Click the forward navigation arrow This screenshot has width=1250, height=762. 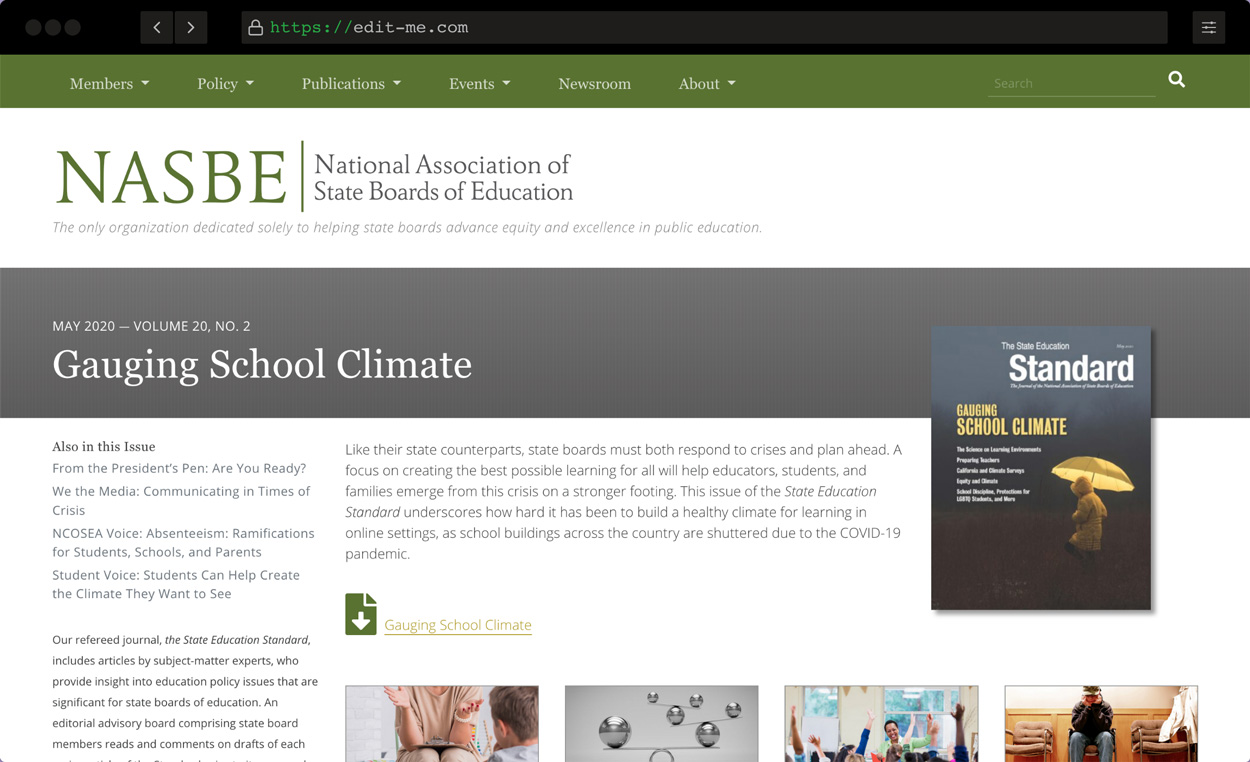click(x=190, y=27)
